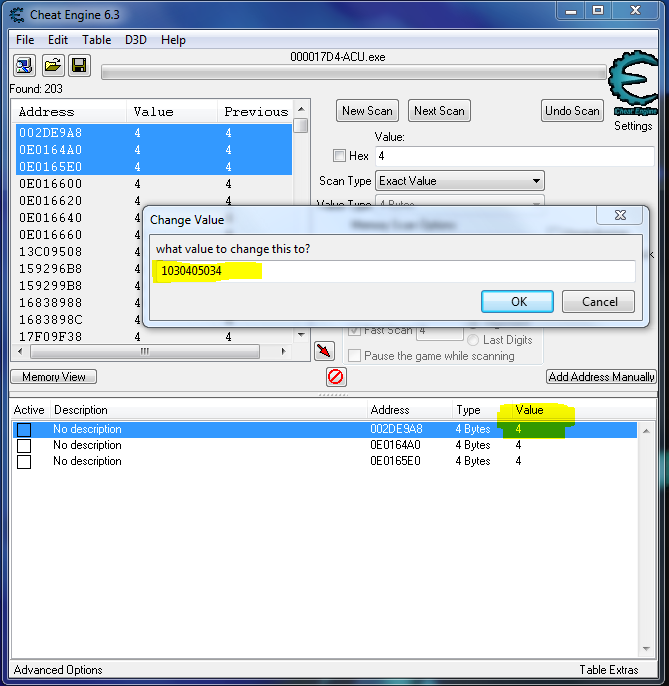Open Settings via Cheat Engine logo
This screenshot has width=669, height=686.
(633, 82)
